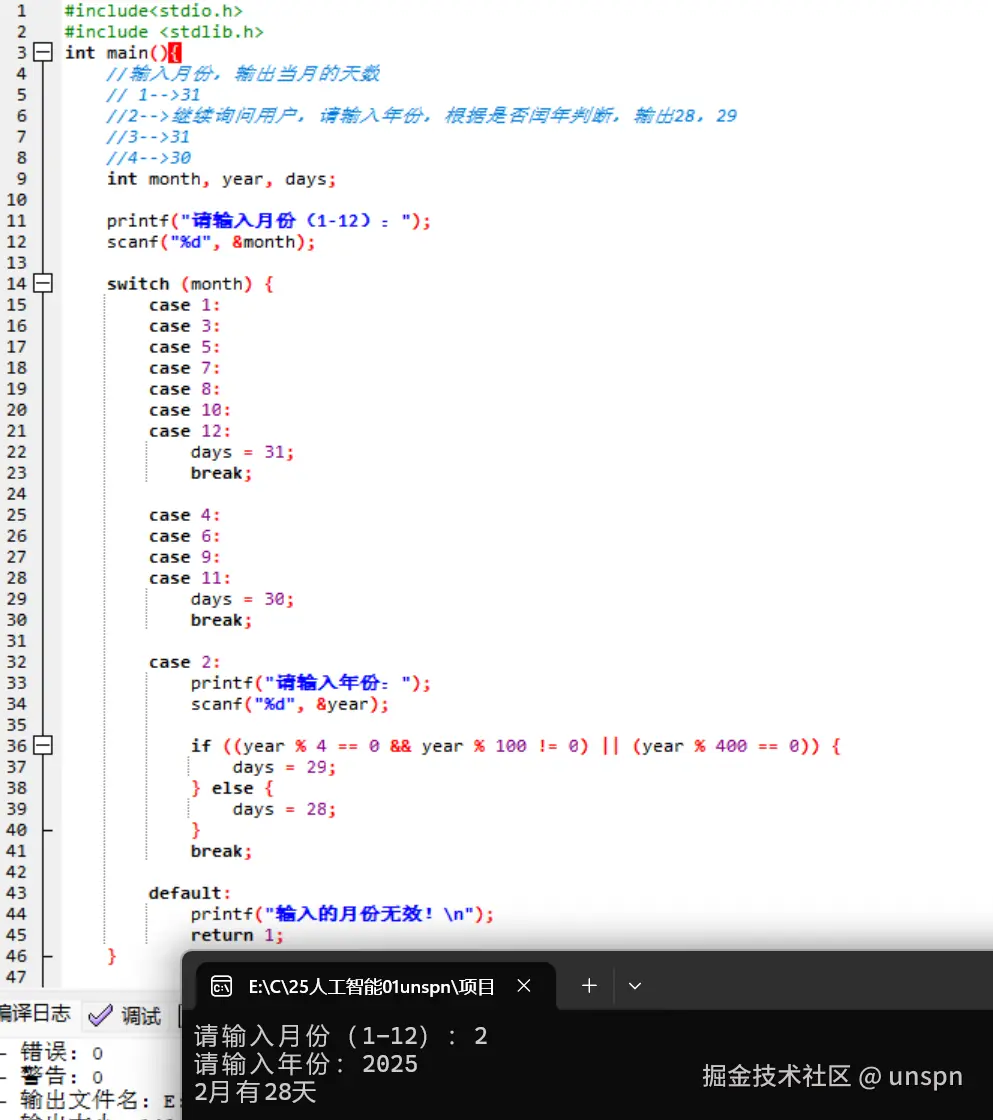Click line number 1 in the gutter
This screenshot has height=1120, width=993.
21,11
